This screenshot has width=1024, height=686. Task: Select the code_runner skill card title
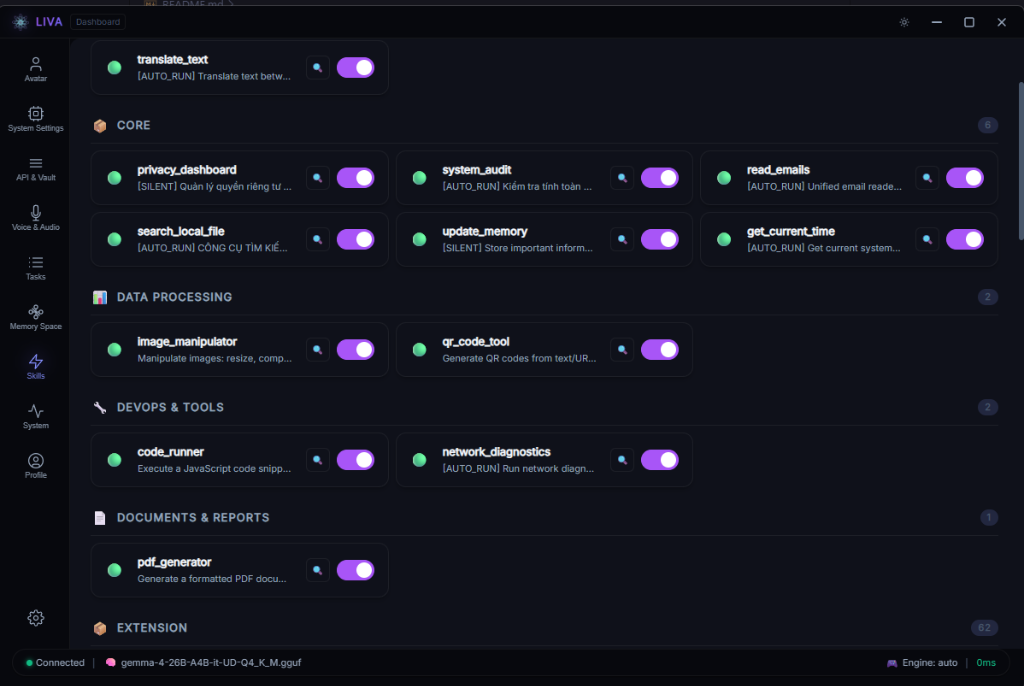[x=170, y=452]
